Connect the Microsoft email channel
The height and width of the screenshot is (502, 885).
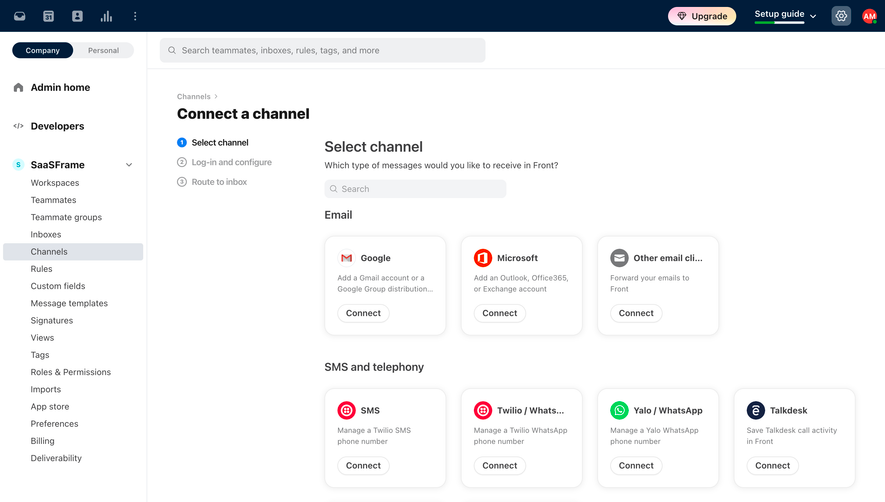[500, 313]
